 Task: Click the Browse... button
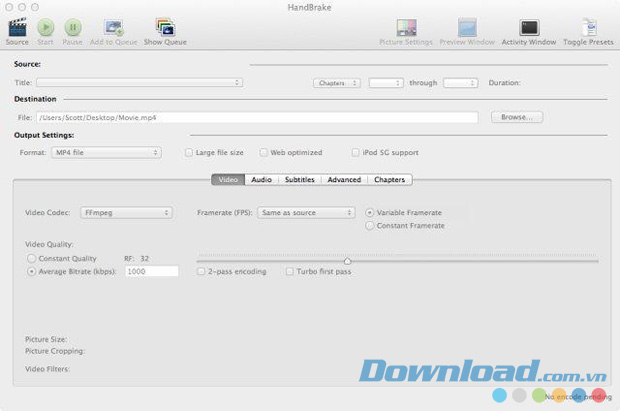click(x=515, y=117)
